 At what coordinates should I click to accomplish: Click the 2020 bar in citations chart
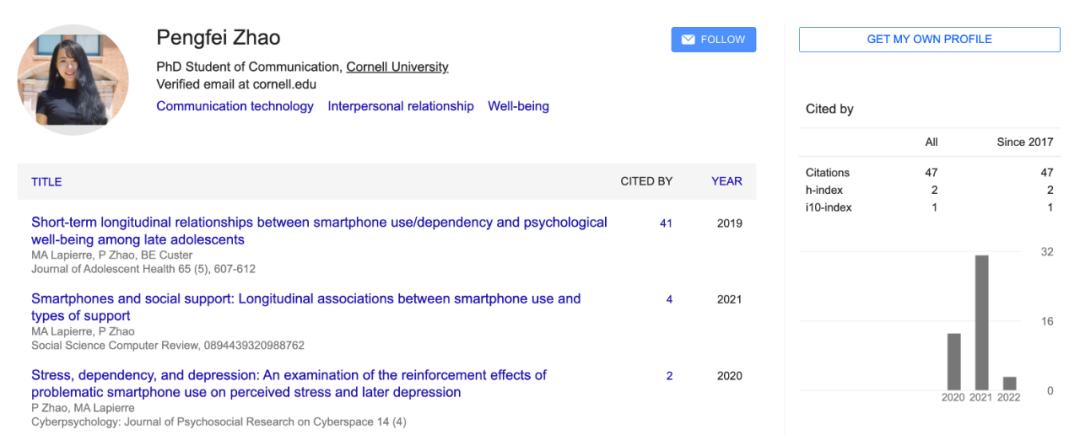[x=954, y=361]
